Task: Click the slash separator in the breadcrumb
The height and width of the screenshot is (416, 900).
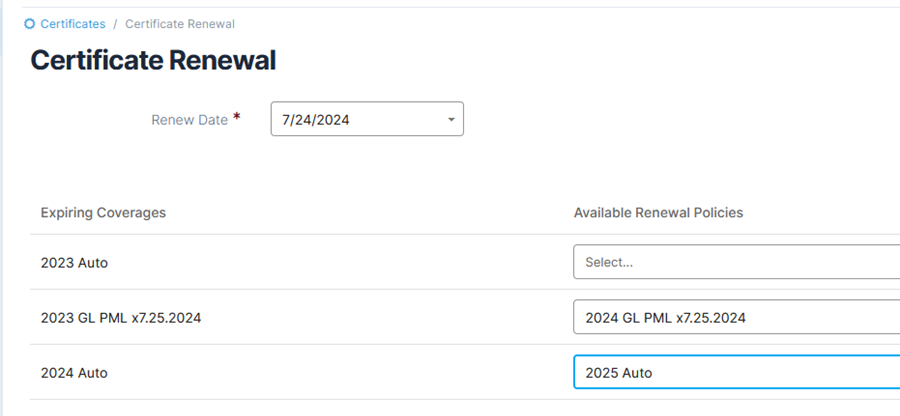Action: click(x=115, y=24)
